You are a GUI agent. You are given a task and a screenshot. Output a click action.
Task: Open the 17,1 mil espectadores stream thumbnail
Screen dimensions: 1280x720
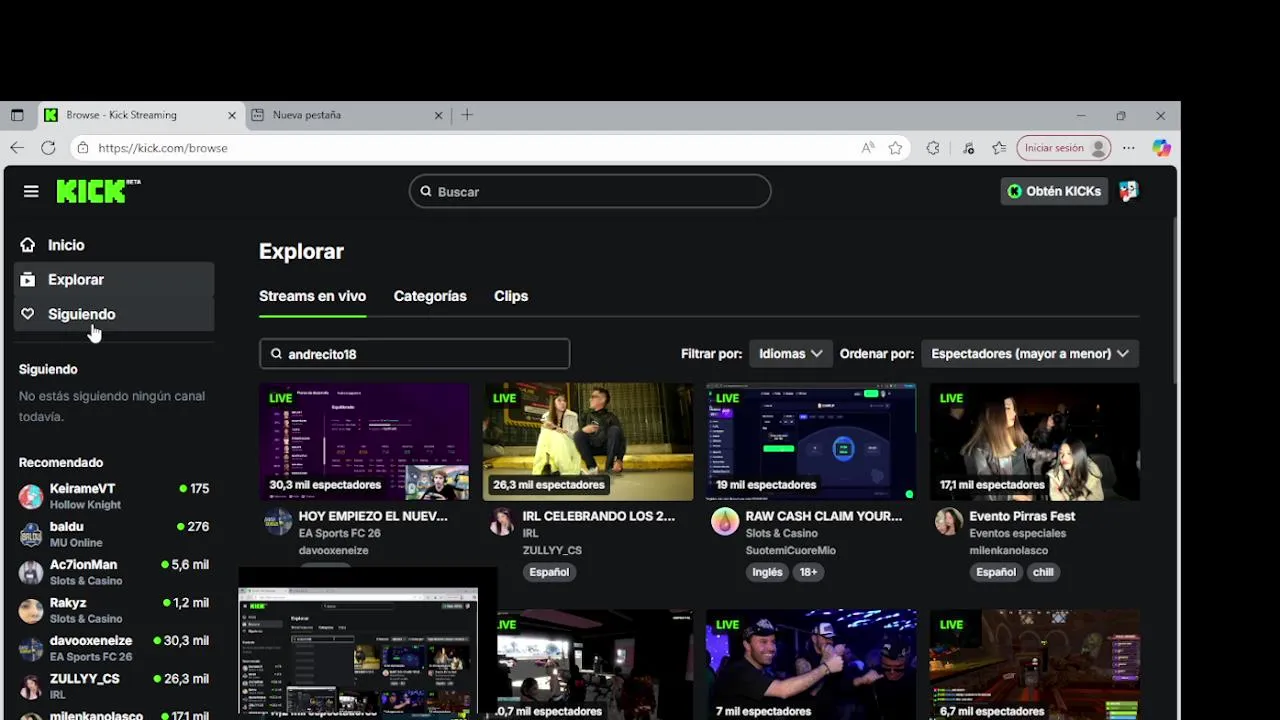click(x=1035, y=441)
